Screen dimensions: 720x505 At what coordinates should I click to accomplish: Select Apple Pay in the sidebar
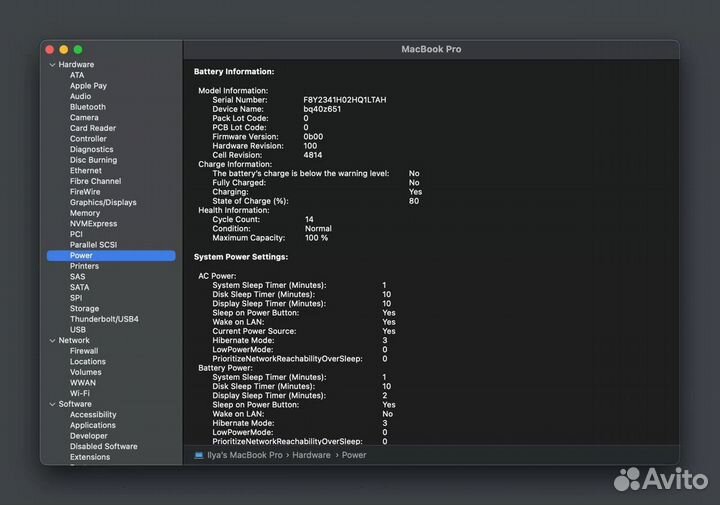tap(88, 86)
